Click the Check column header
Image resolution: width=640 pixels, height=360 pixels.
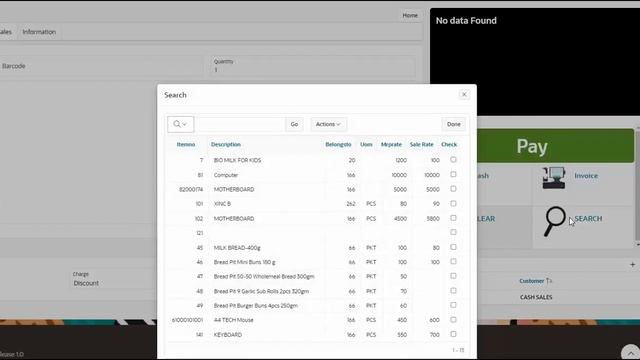449,144
